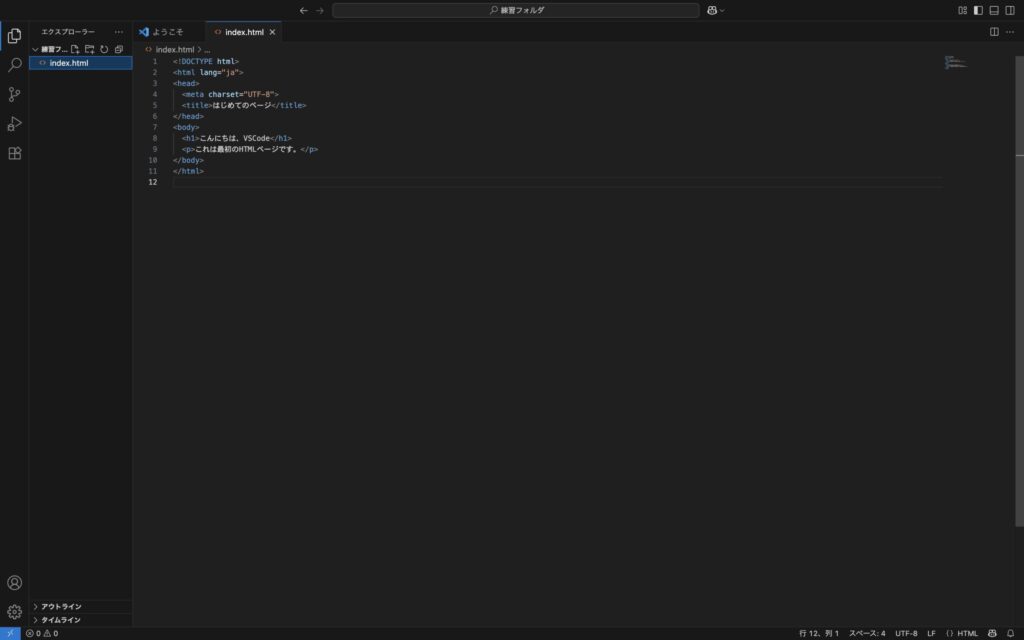Open Copilot status icon in status bar
Screen dimensions: 1024x640
point(992,633)
